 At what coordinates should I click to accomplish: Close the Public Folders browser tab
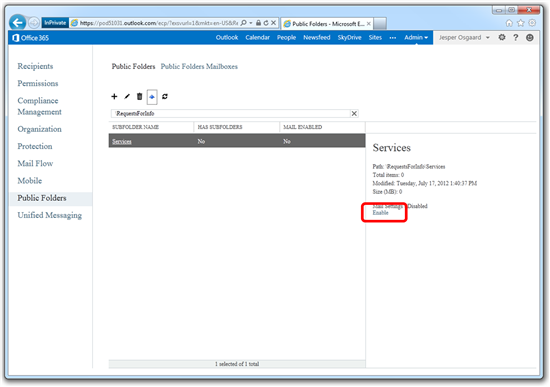pos(369,24)
